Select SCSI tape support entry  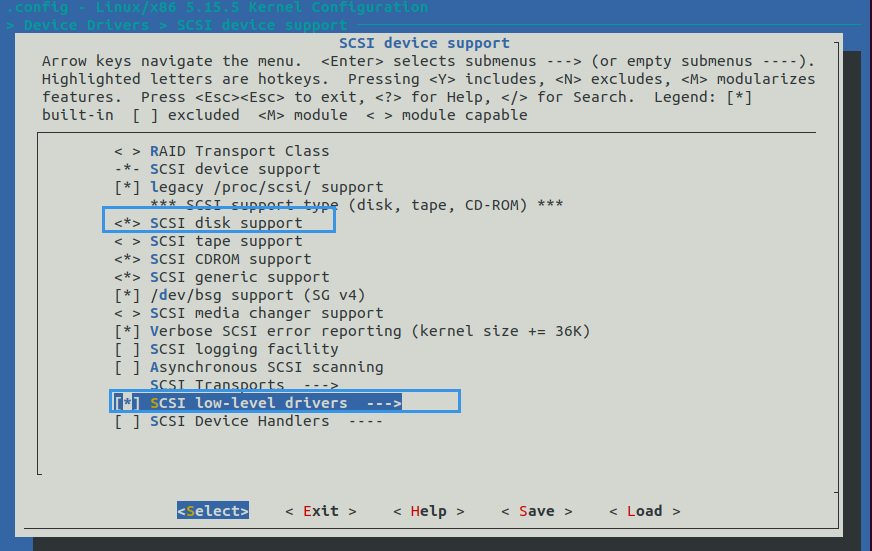[x=226, y=241]
